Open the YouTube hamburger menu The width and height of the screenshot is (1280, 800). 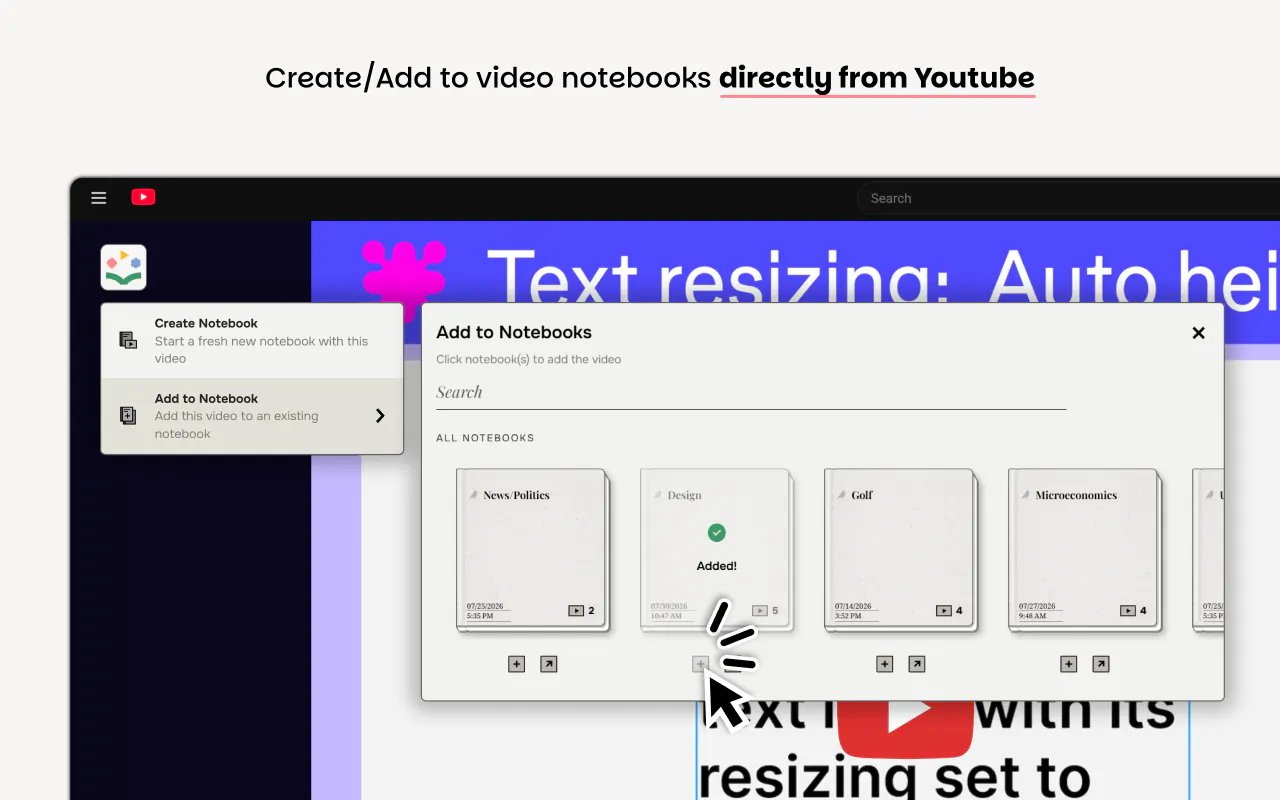click(x=99, y=198)
